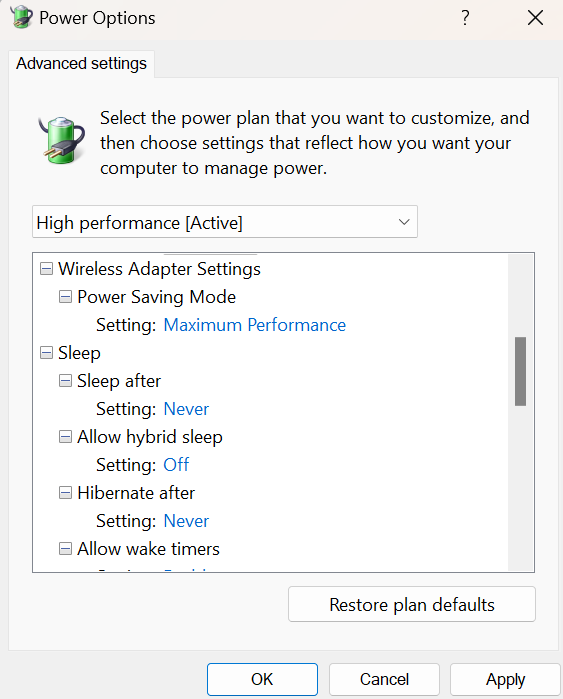
Task: Click the help question mark icon
Action: coord(465,18)
